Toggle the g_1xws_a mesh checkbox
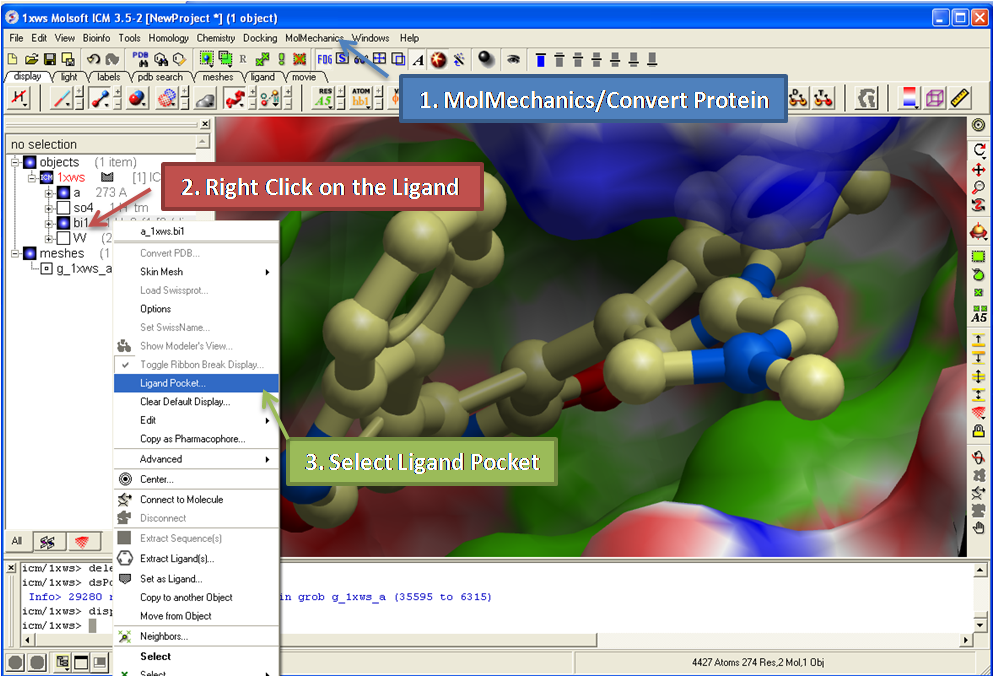Screen dimensions: 994x677 [46, 269]
